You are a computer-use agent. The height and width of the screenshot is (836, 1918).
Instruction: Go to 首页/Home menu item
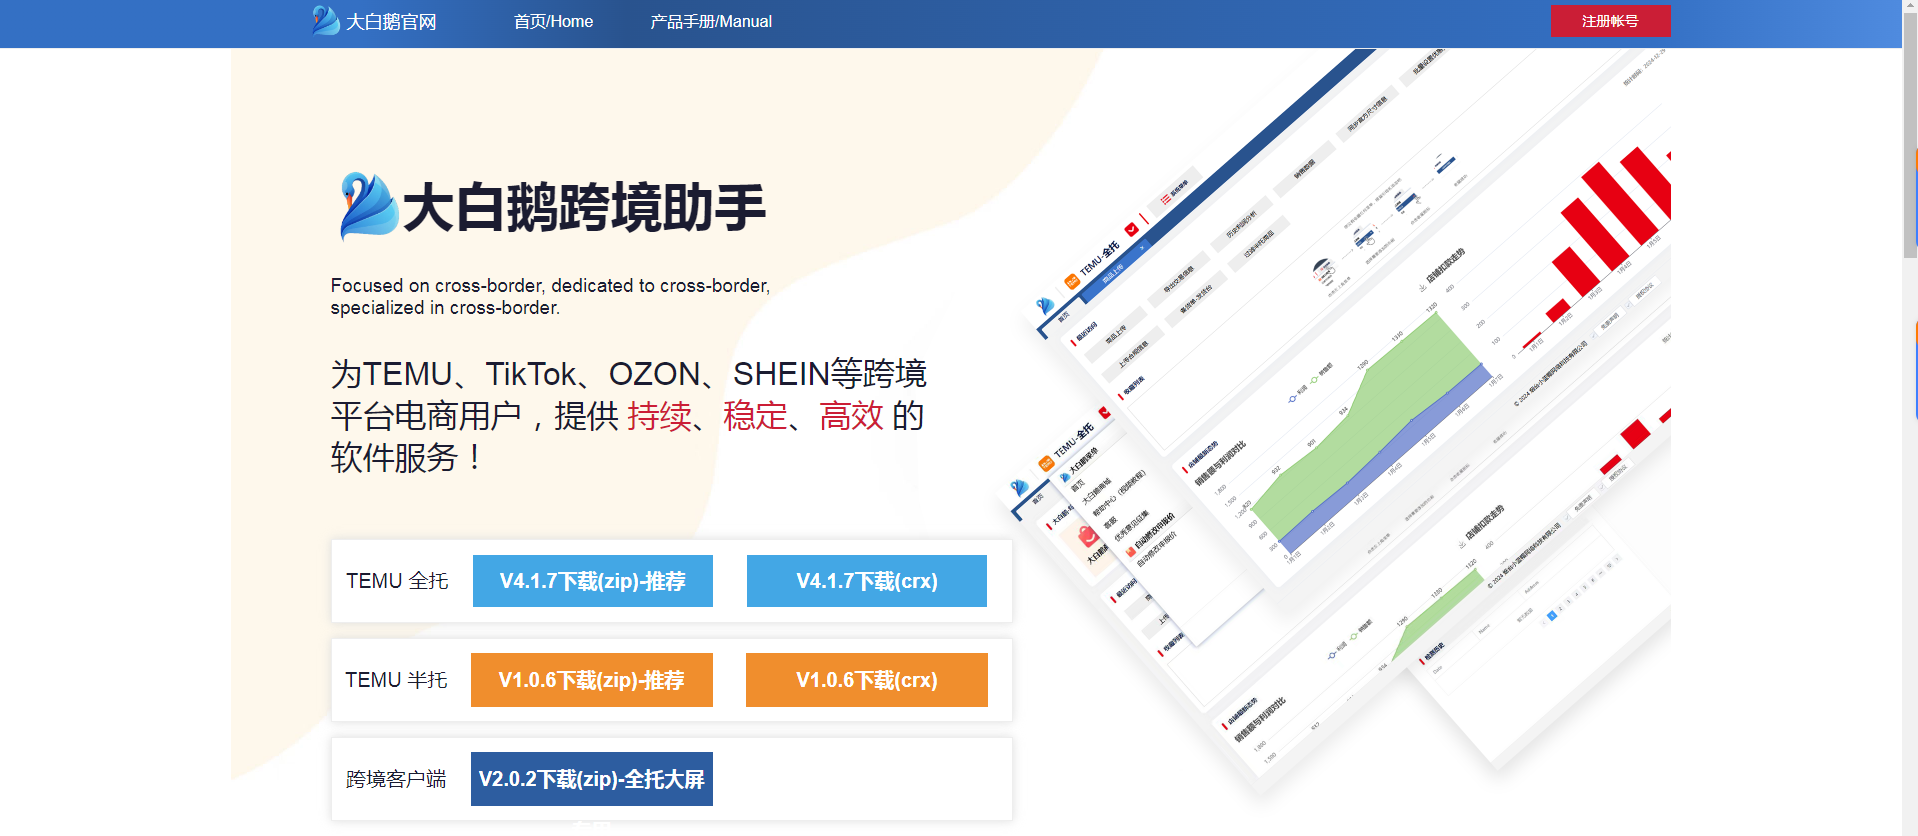point(553,21)
